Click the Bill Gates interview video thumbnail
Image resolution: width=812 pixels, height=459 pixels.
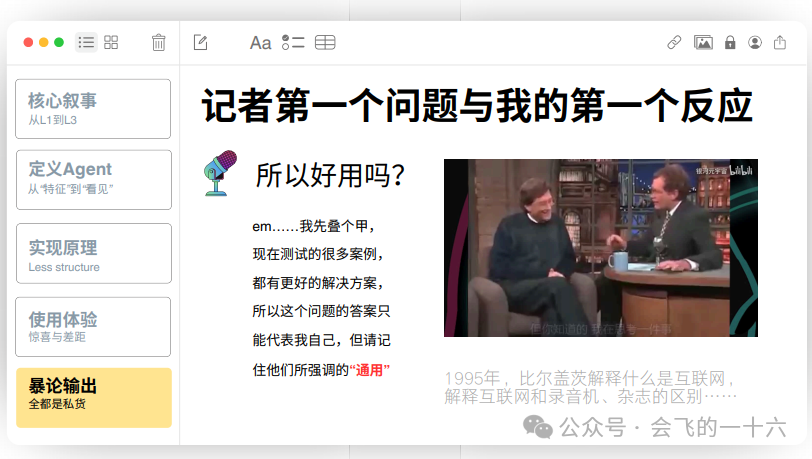[x=601, y=248]
